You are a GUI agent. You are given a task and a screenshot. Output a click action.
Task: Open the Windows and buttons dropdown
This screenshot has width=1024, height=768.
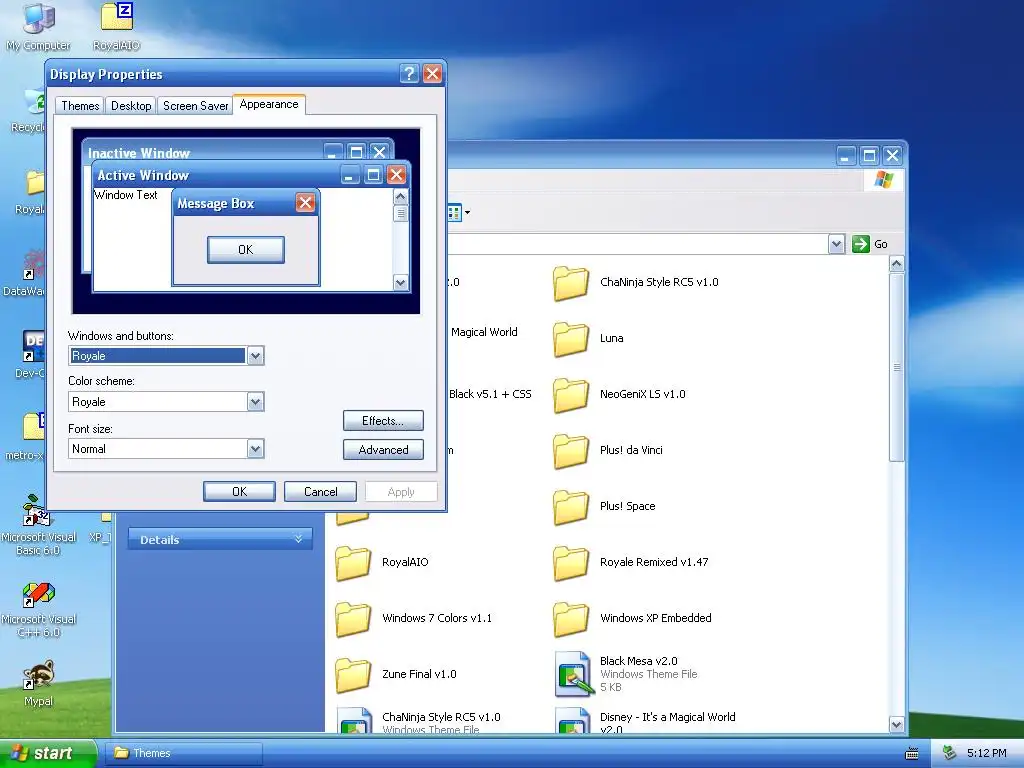tap(255, 356)
